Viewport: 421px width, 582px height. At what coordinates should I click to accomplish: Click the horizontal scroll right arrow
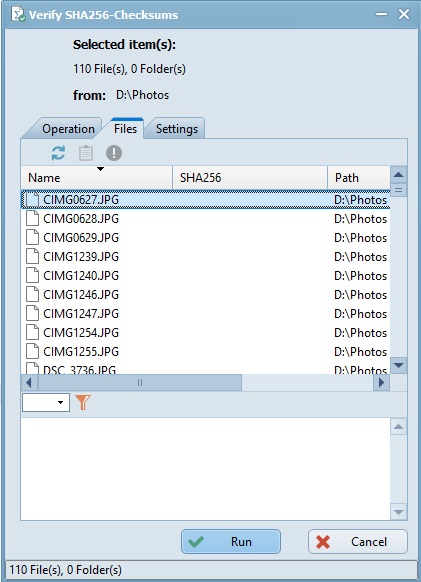[x=381, y=382]
